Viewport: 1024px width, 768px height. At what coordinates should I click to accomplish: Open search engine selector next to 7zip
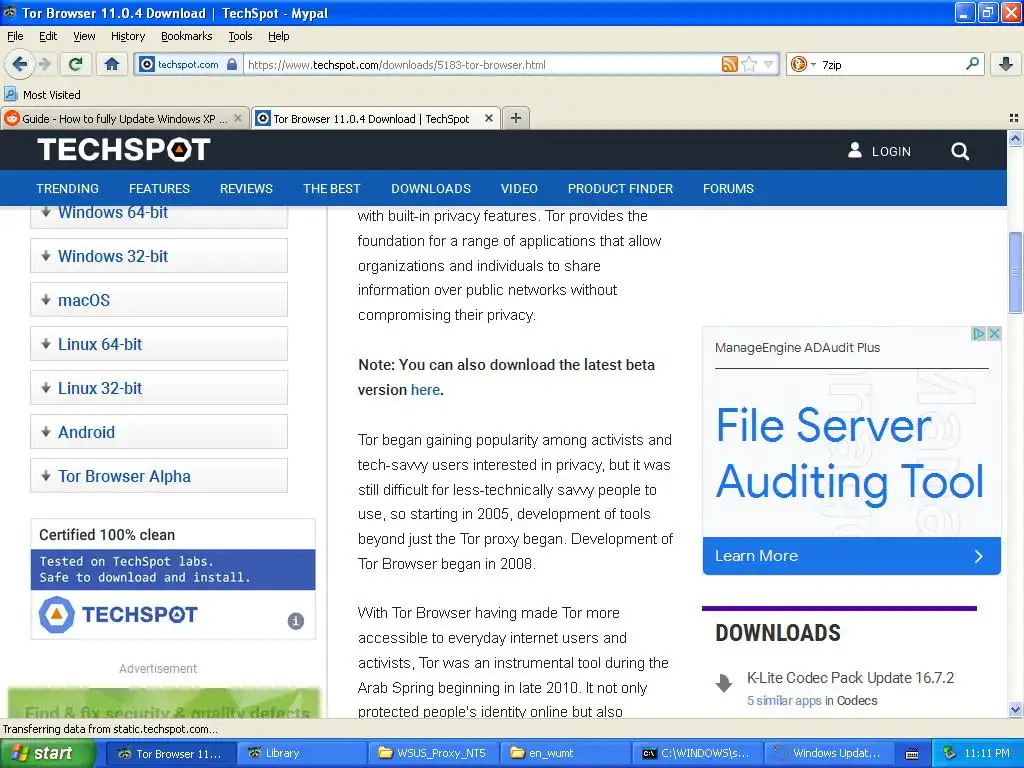point(803,64)
